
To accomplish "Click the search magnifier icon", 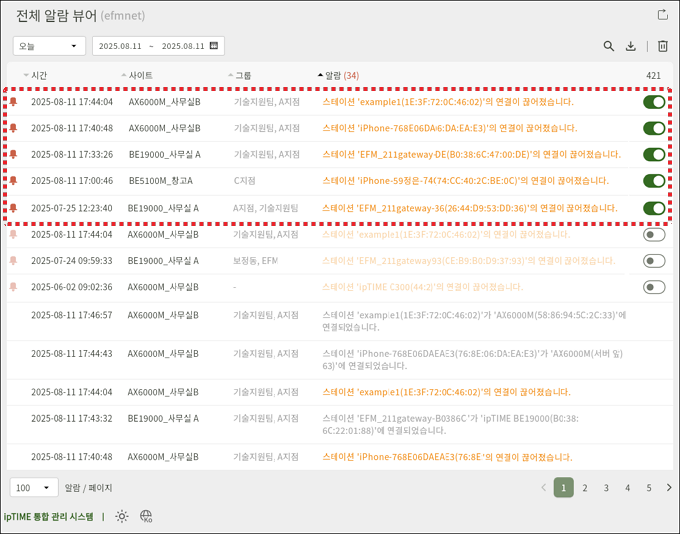I will pyautogui.click(x=609, y=46).
